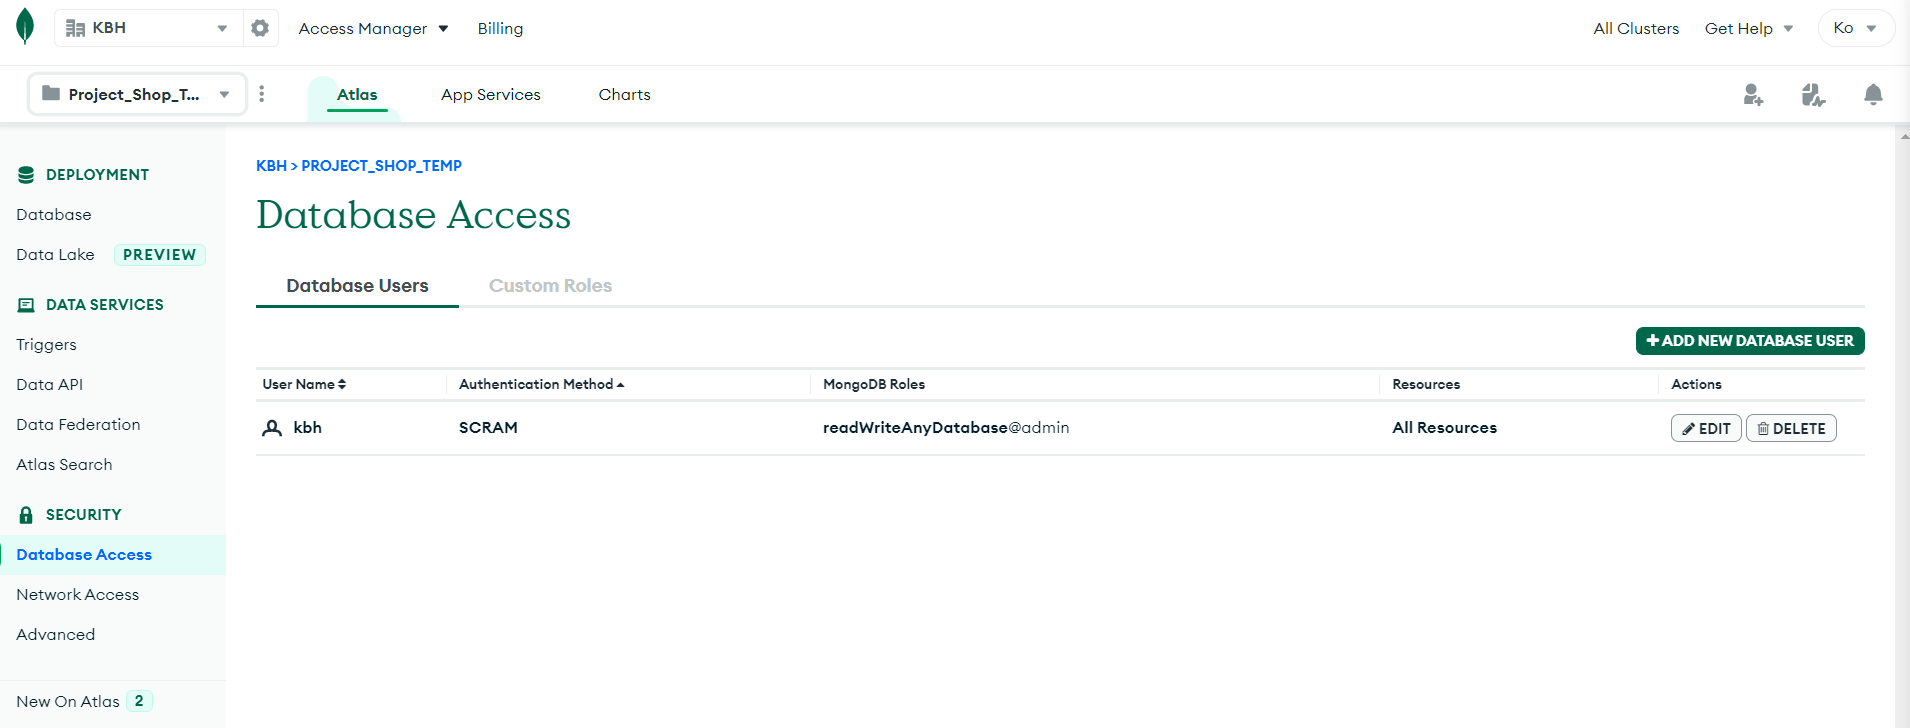Viewport: 1910px width, 728px height.
Task: Expand the Access Manager menu
Action: pyautogui.click(x=373, y=28)
